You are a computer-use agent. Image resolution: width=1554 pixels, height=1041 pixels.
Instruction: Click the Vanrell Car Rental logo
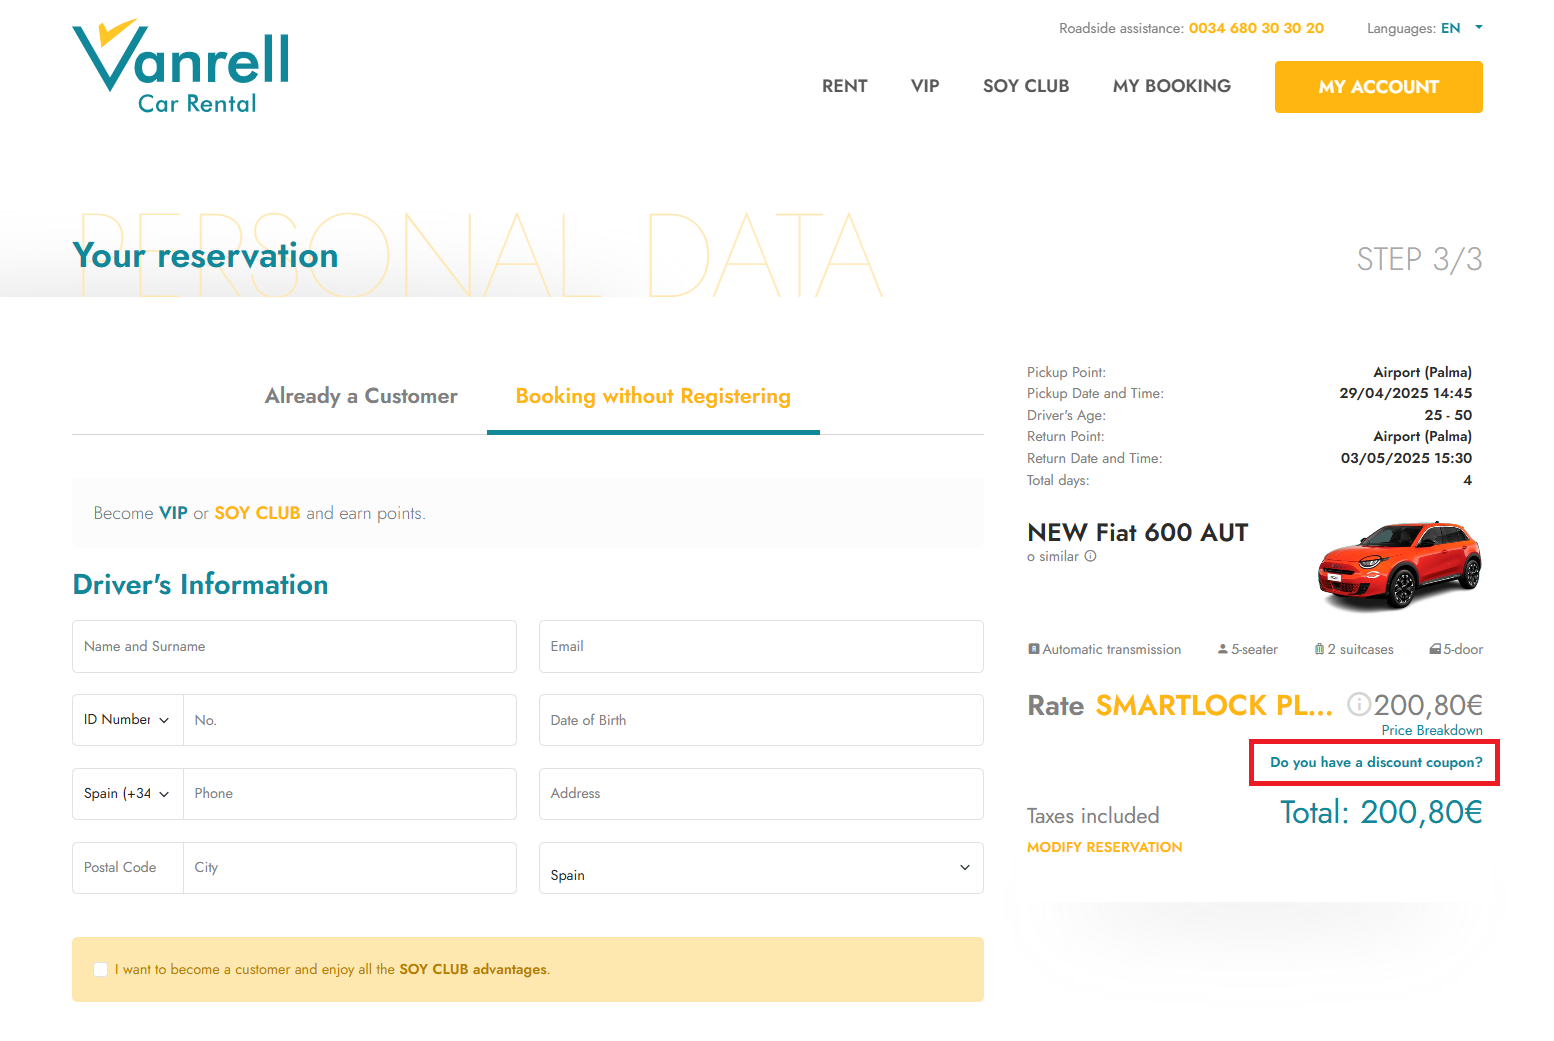181,67
